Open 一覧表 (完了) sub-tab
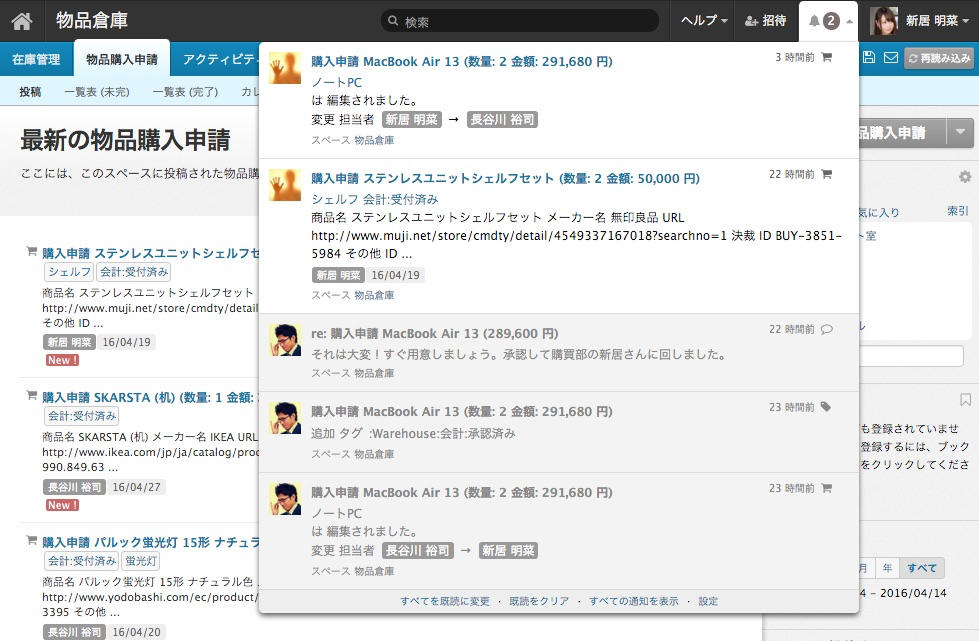Viewport: 979px width, 641px height. [185, 92]
